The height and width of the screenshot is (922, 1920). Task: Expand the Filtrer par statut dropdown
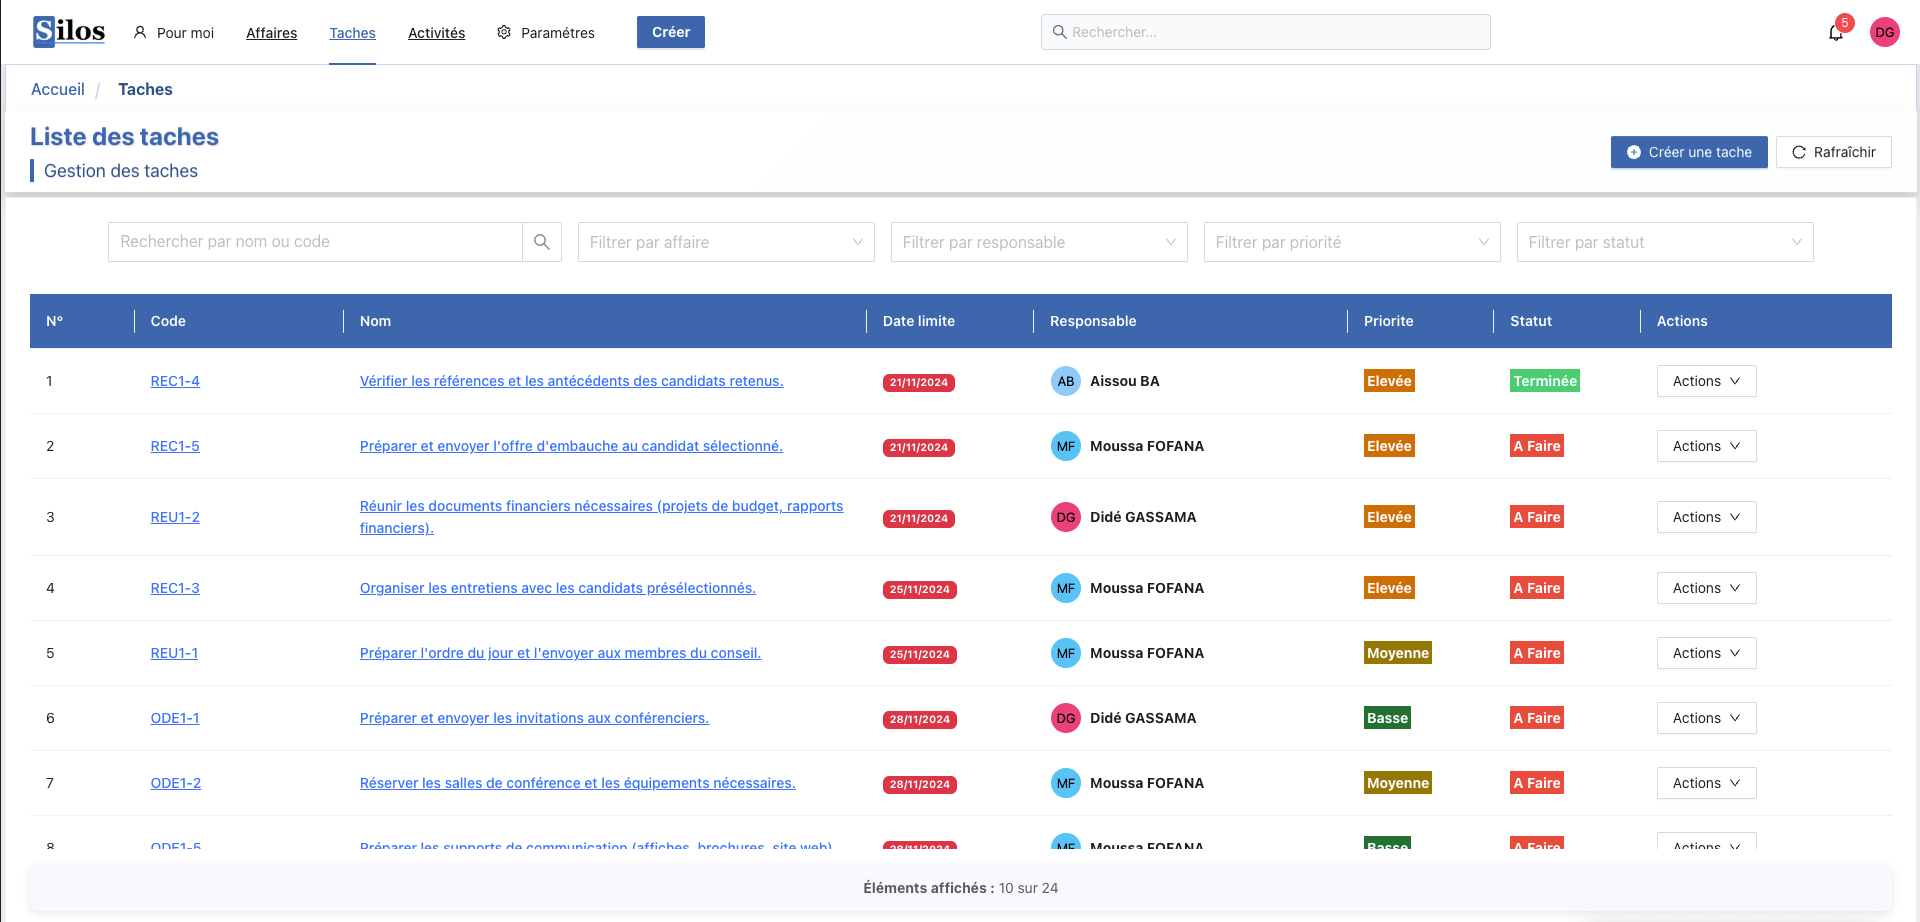[1665, 242]
